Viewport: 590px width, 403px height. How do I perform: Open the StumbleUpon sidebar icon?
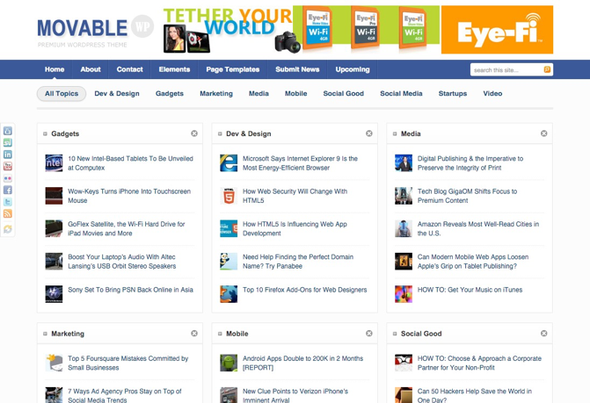(x=8, y=143)
